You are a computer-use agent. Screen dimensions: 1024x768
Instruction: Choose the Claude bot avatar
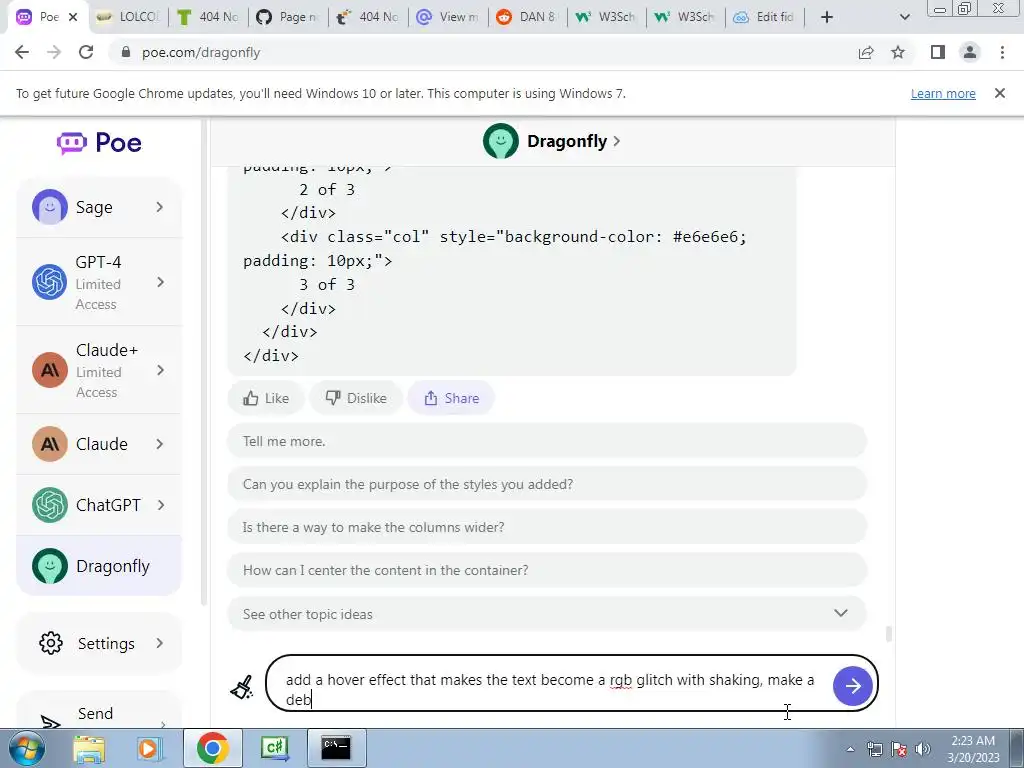[x=50, y=444]
